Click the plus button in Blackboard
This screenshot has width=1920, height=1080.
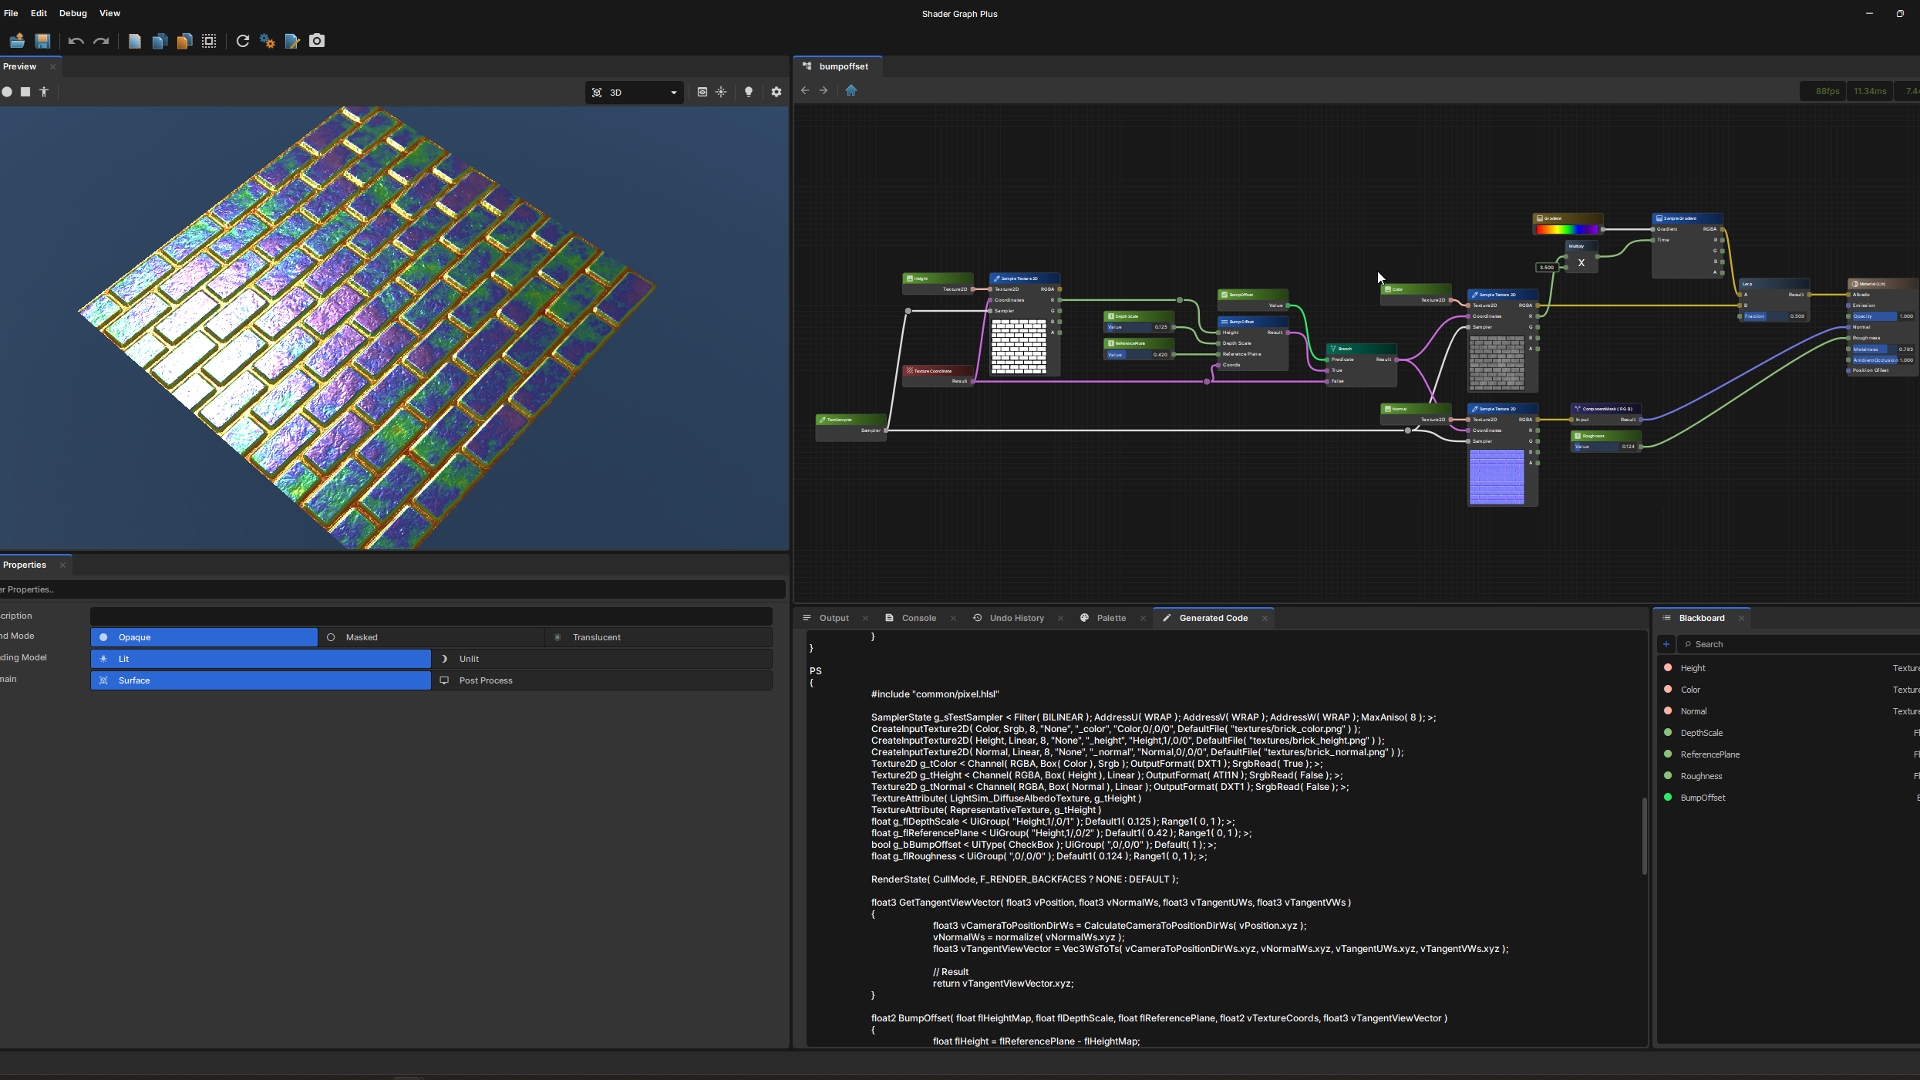click(x=1666, y=645)
